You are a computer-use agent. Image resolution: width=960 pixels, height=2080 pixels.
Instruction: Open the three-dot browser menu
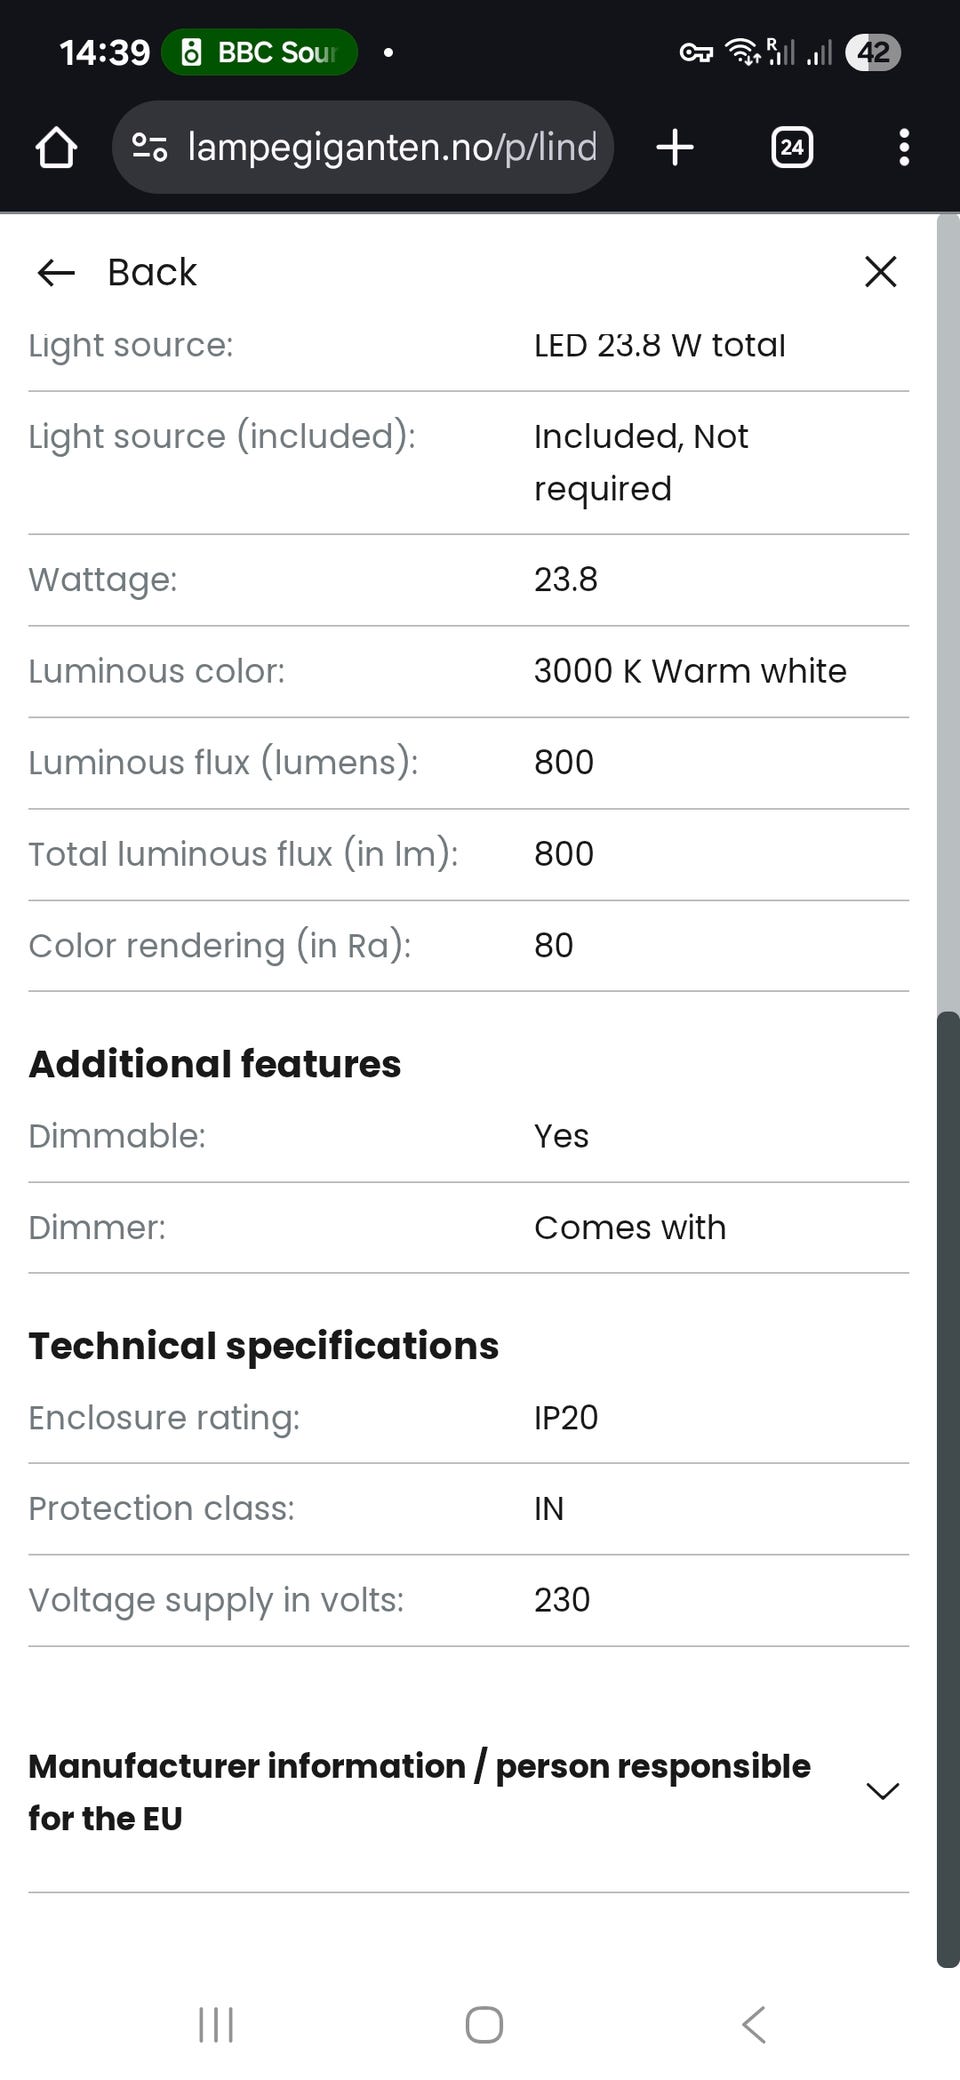tap(904, 147)
